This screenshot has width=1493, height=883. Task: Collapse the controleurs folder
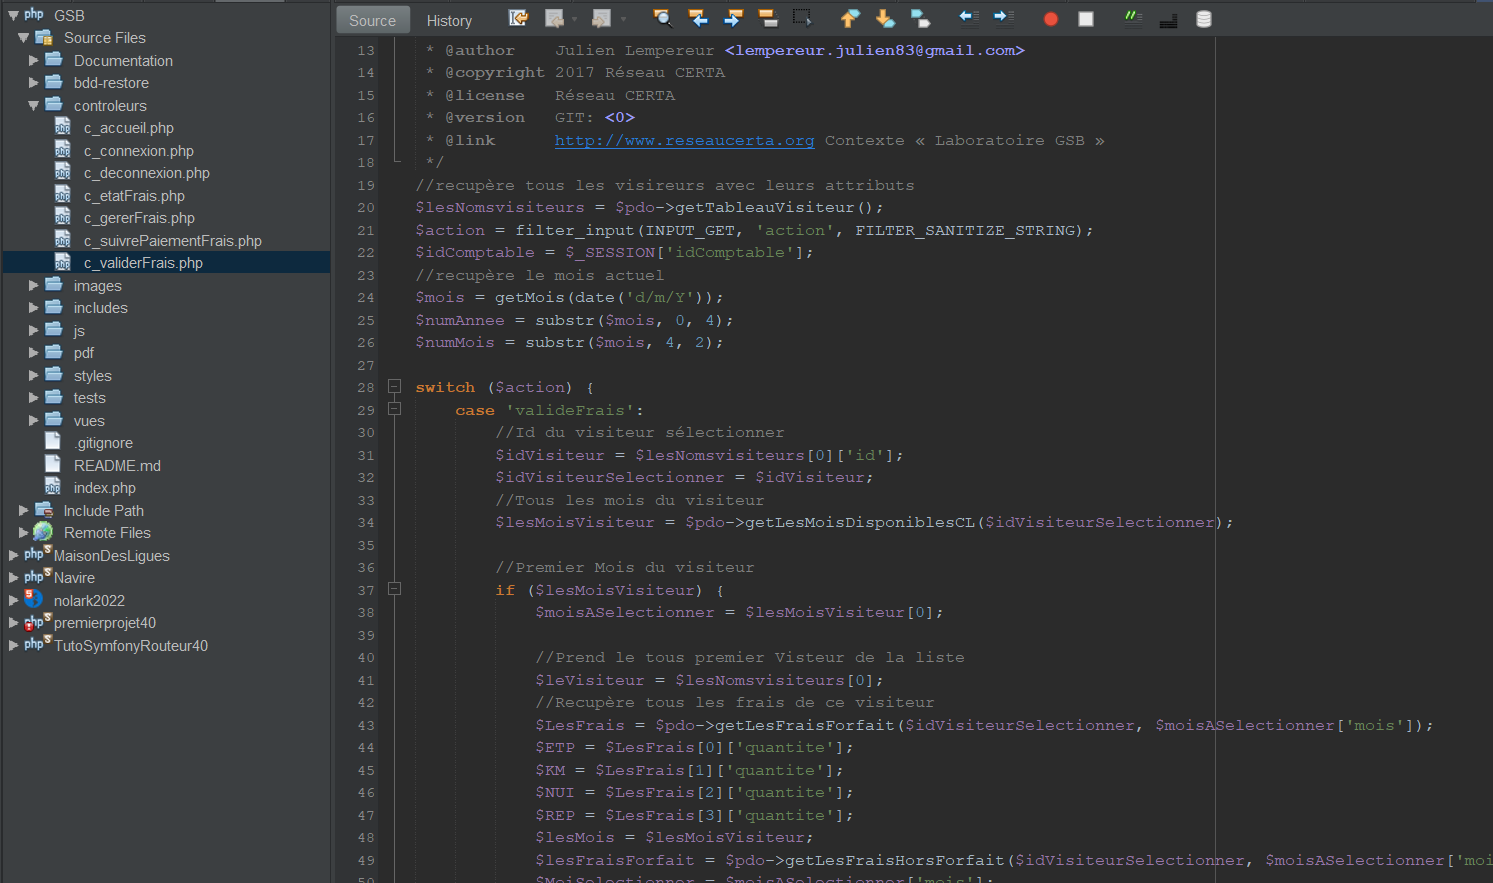33,105
